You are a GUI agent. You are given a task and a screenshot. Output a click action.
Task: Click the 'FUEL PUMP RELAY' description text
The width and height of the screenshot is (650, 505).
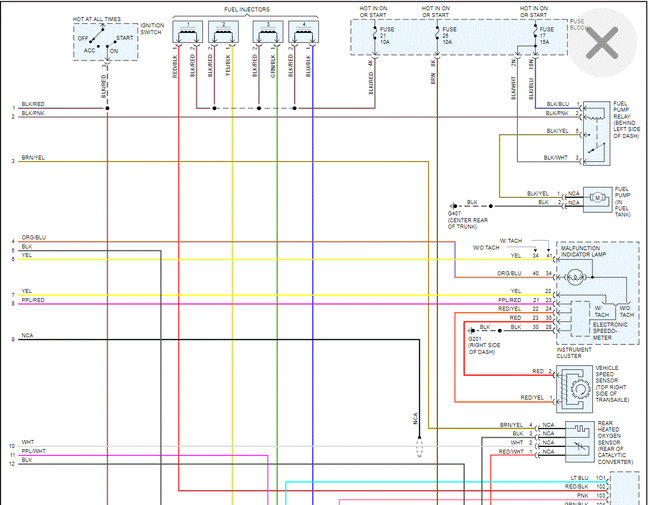[x=626, y=119]
